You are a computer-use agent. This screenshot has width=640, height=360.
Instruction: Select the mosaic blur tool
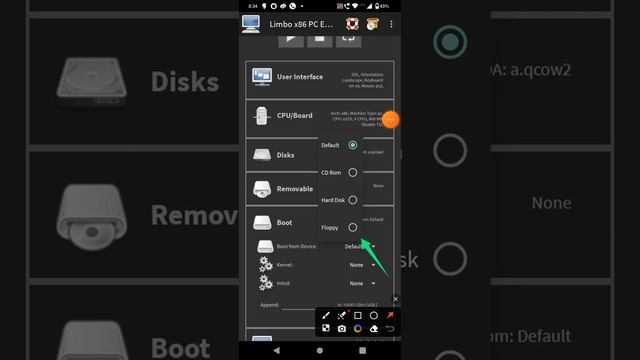point(326,329)
